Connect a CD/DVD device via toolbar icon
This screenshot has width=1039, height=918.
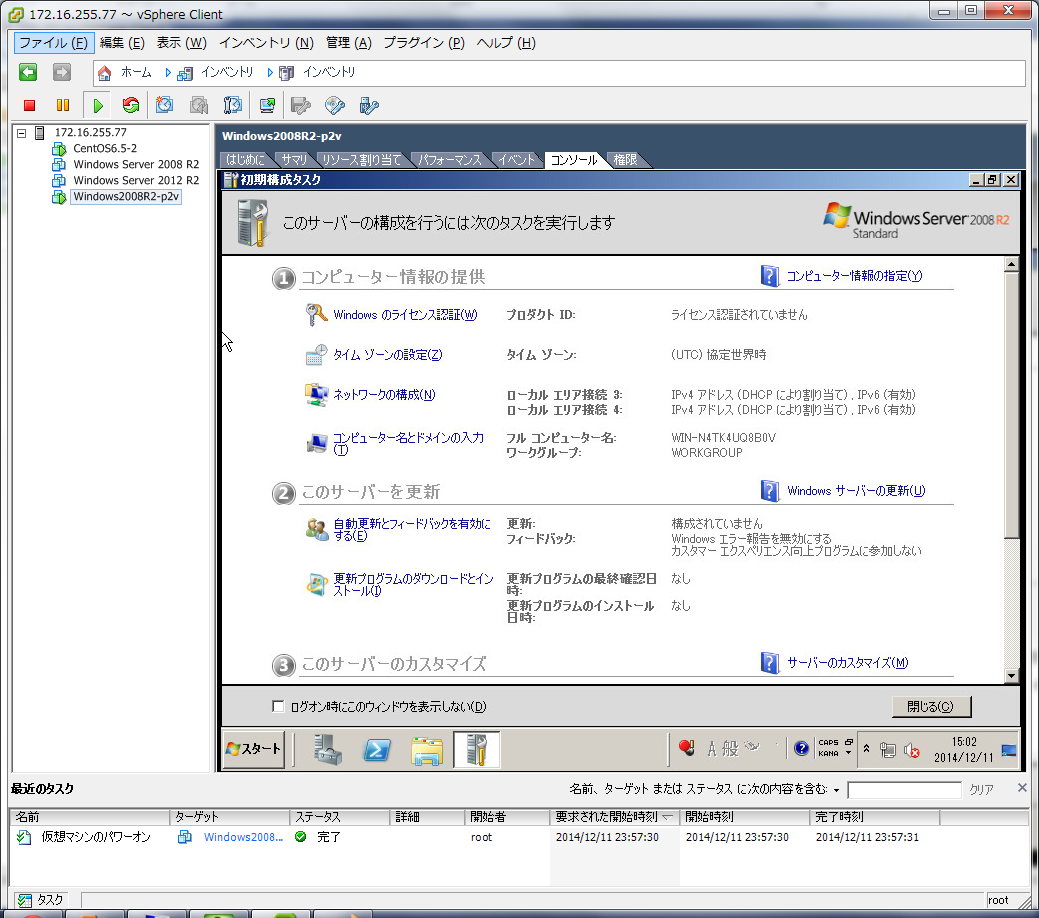[x=335, y=105]
